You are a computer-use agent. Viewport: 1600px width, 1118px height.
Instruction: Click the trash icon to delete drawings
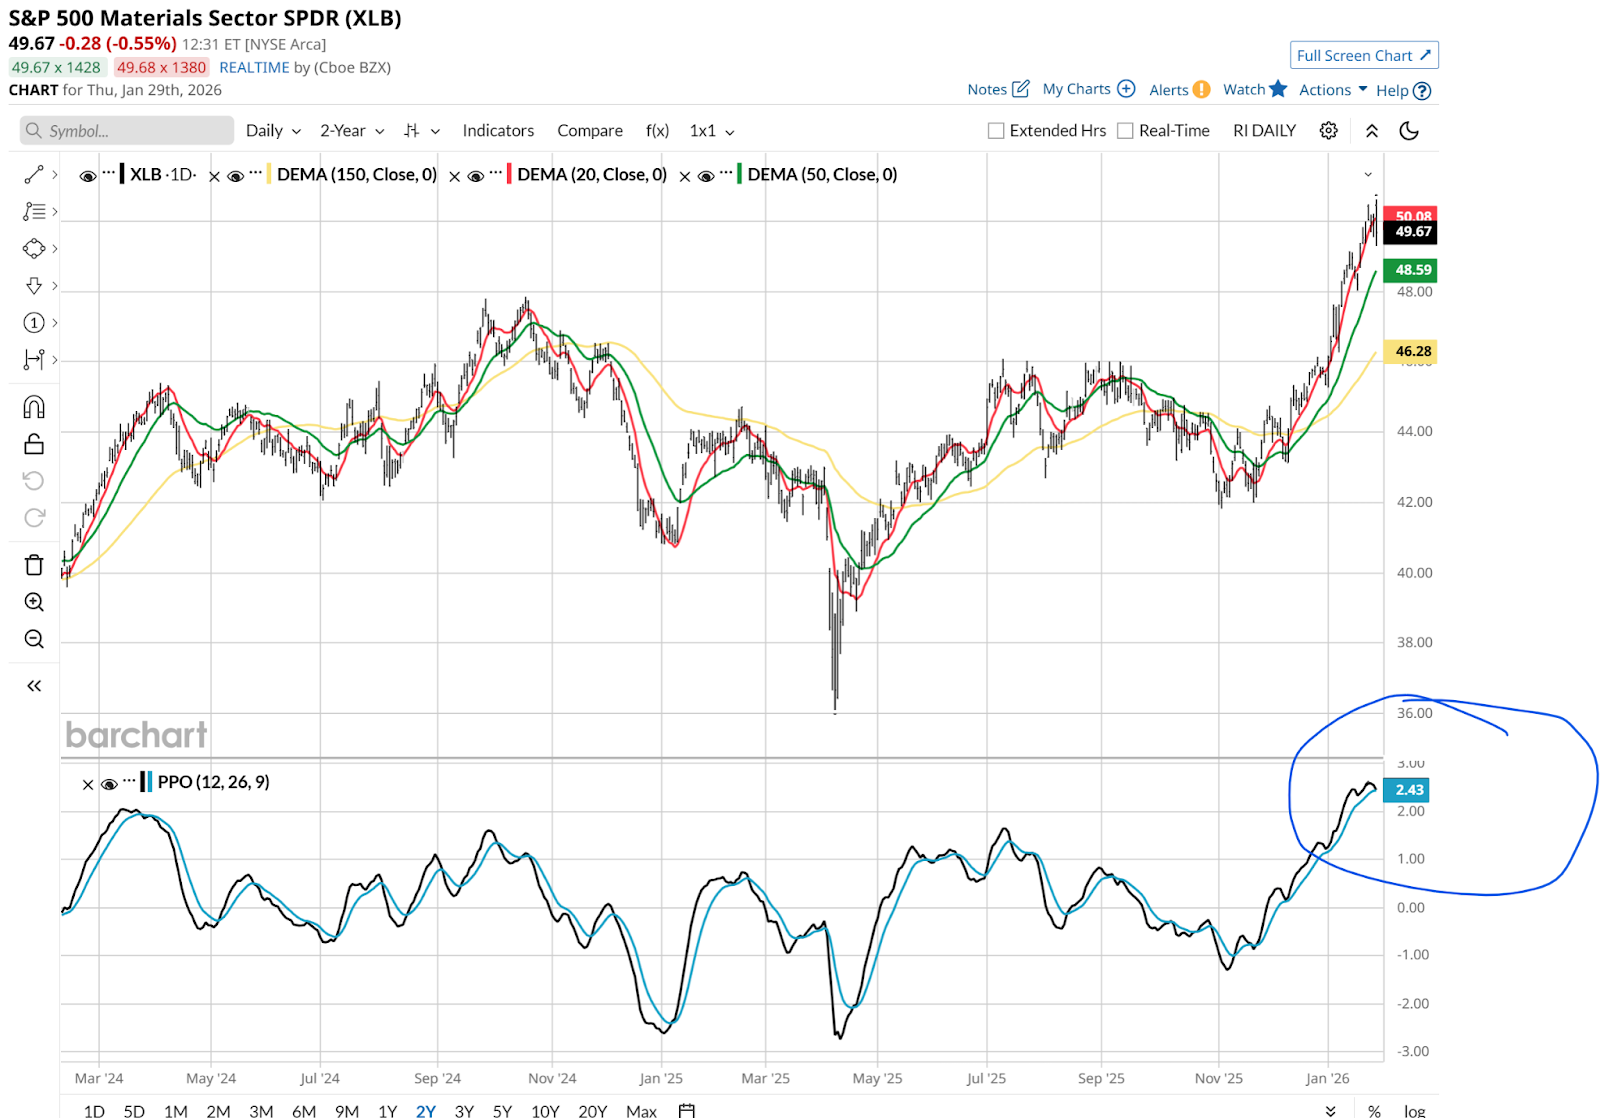coord(34,565)
